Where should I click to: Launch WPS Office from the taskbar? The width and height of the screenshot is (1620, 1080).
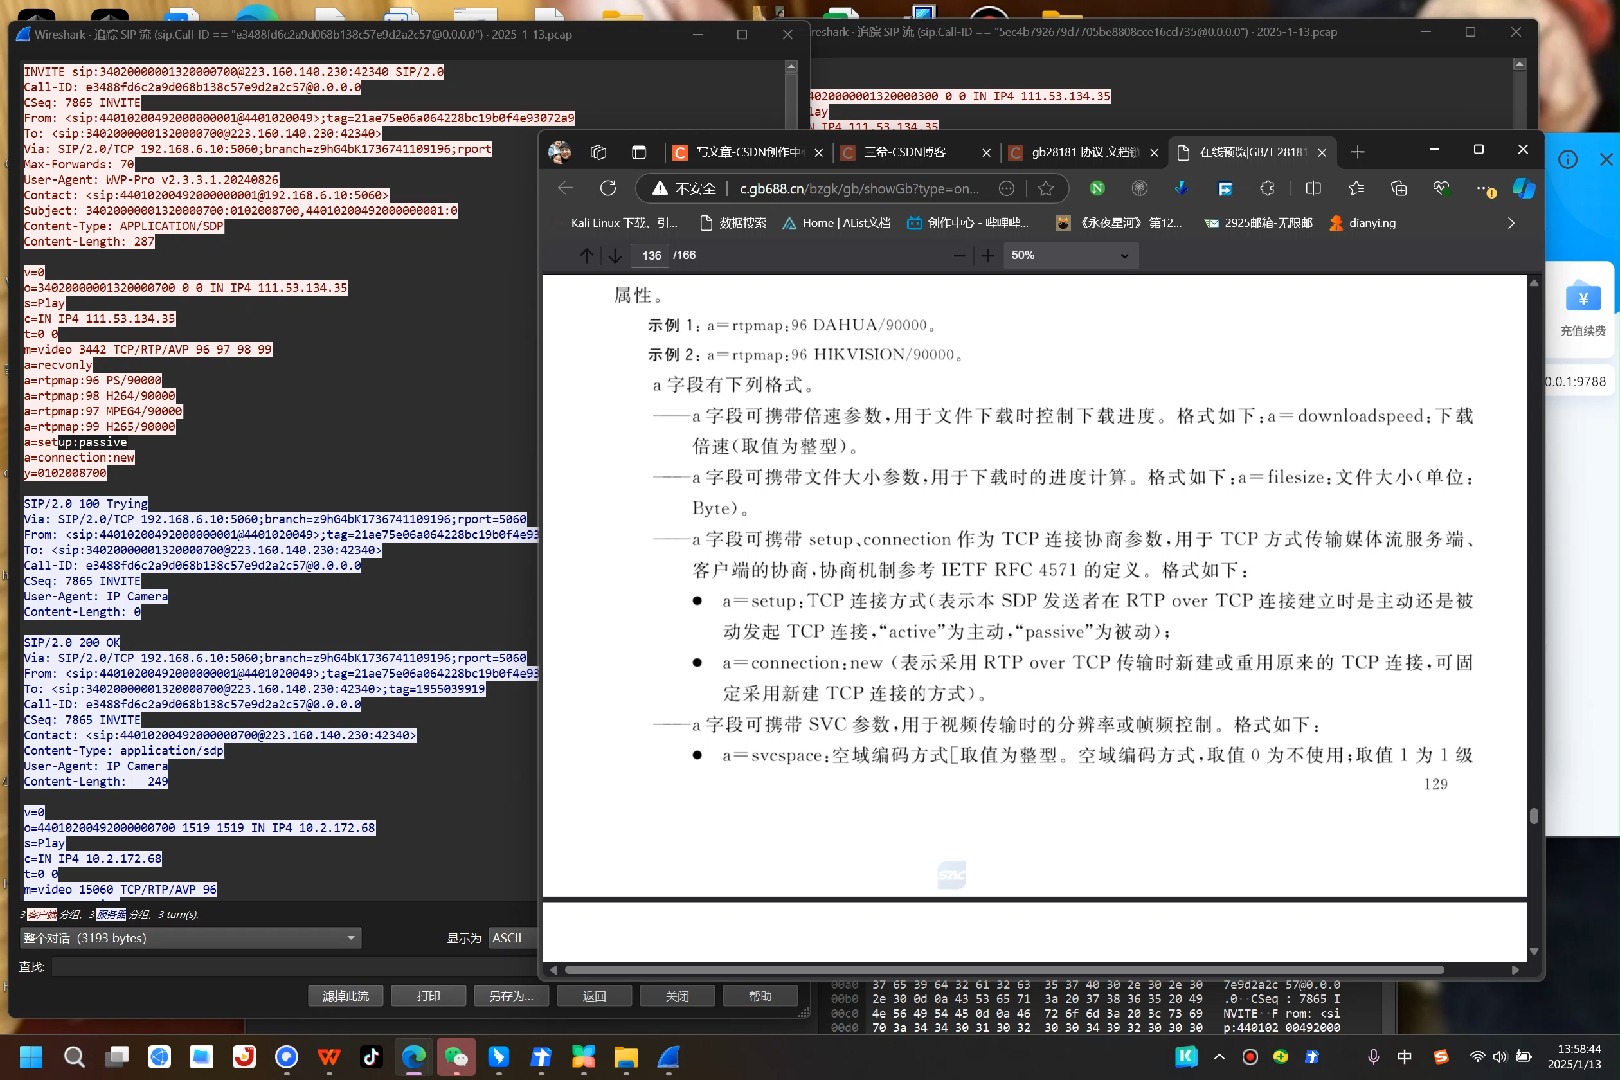tap(329, 1057)
